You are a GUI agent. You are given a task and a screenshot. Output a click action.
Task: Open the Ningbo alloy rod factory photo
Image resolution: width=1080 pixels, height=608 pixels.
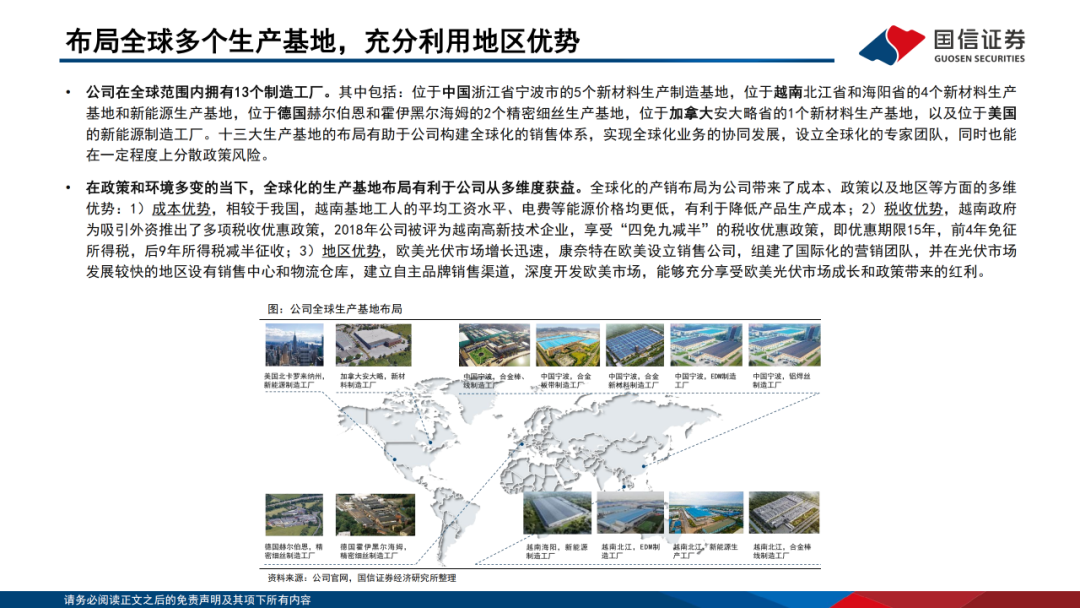point(494,345)
